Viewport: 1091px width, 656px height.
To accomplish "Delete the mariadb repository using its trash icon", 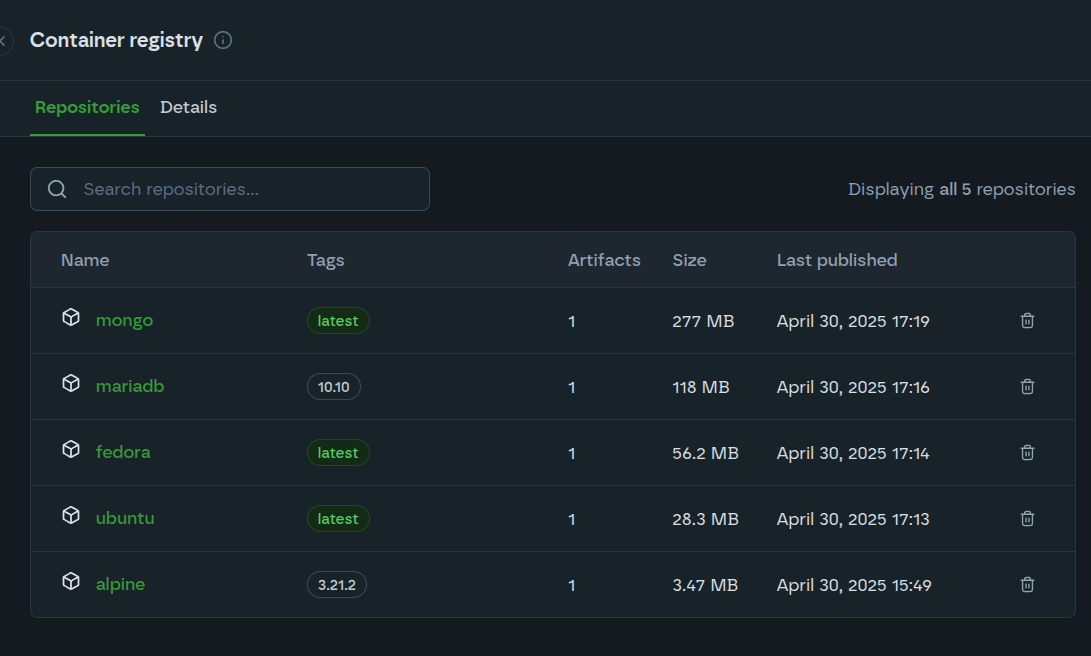I will click(1027, 386).
